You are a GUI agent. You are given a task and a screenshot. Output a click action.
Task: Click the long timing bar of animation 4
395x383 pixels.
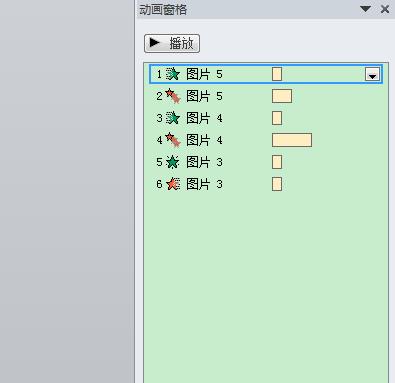click(x=292, y=140)
